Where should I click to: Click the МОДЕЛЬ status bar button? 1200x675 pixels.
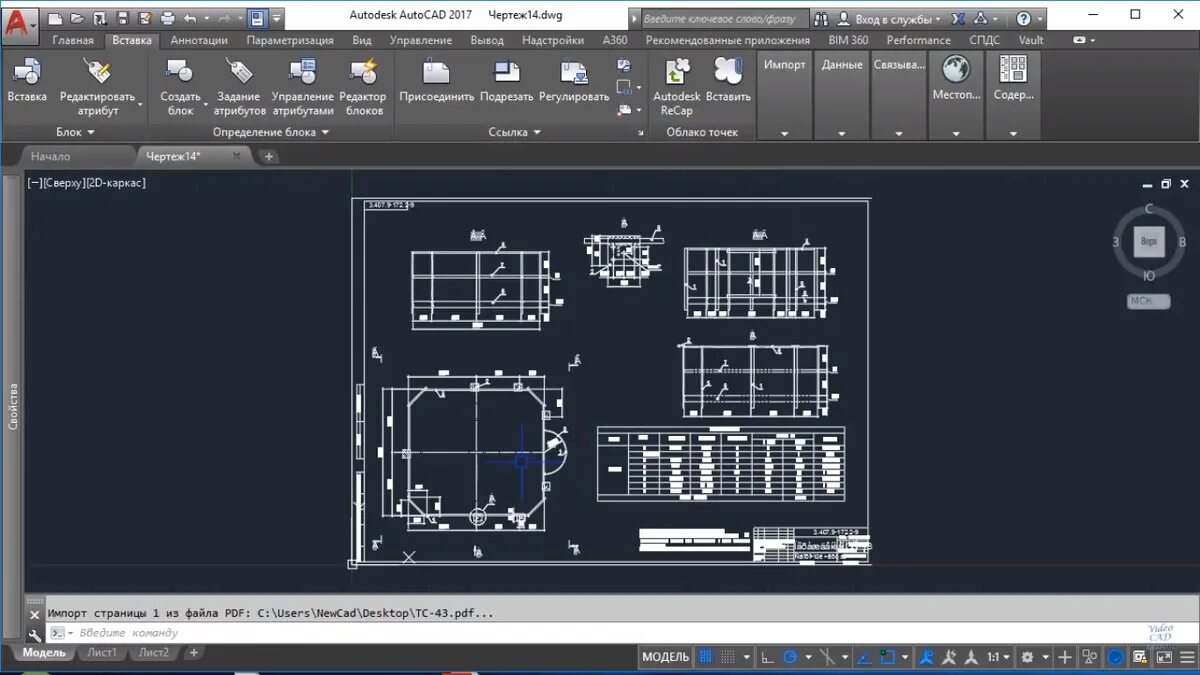point(666,657)
